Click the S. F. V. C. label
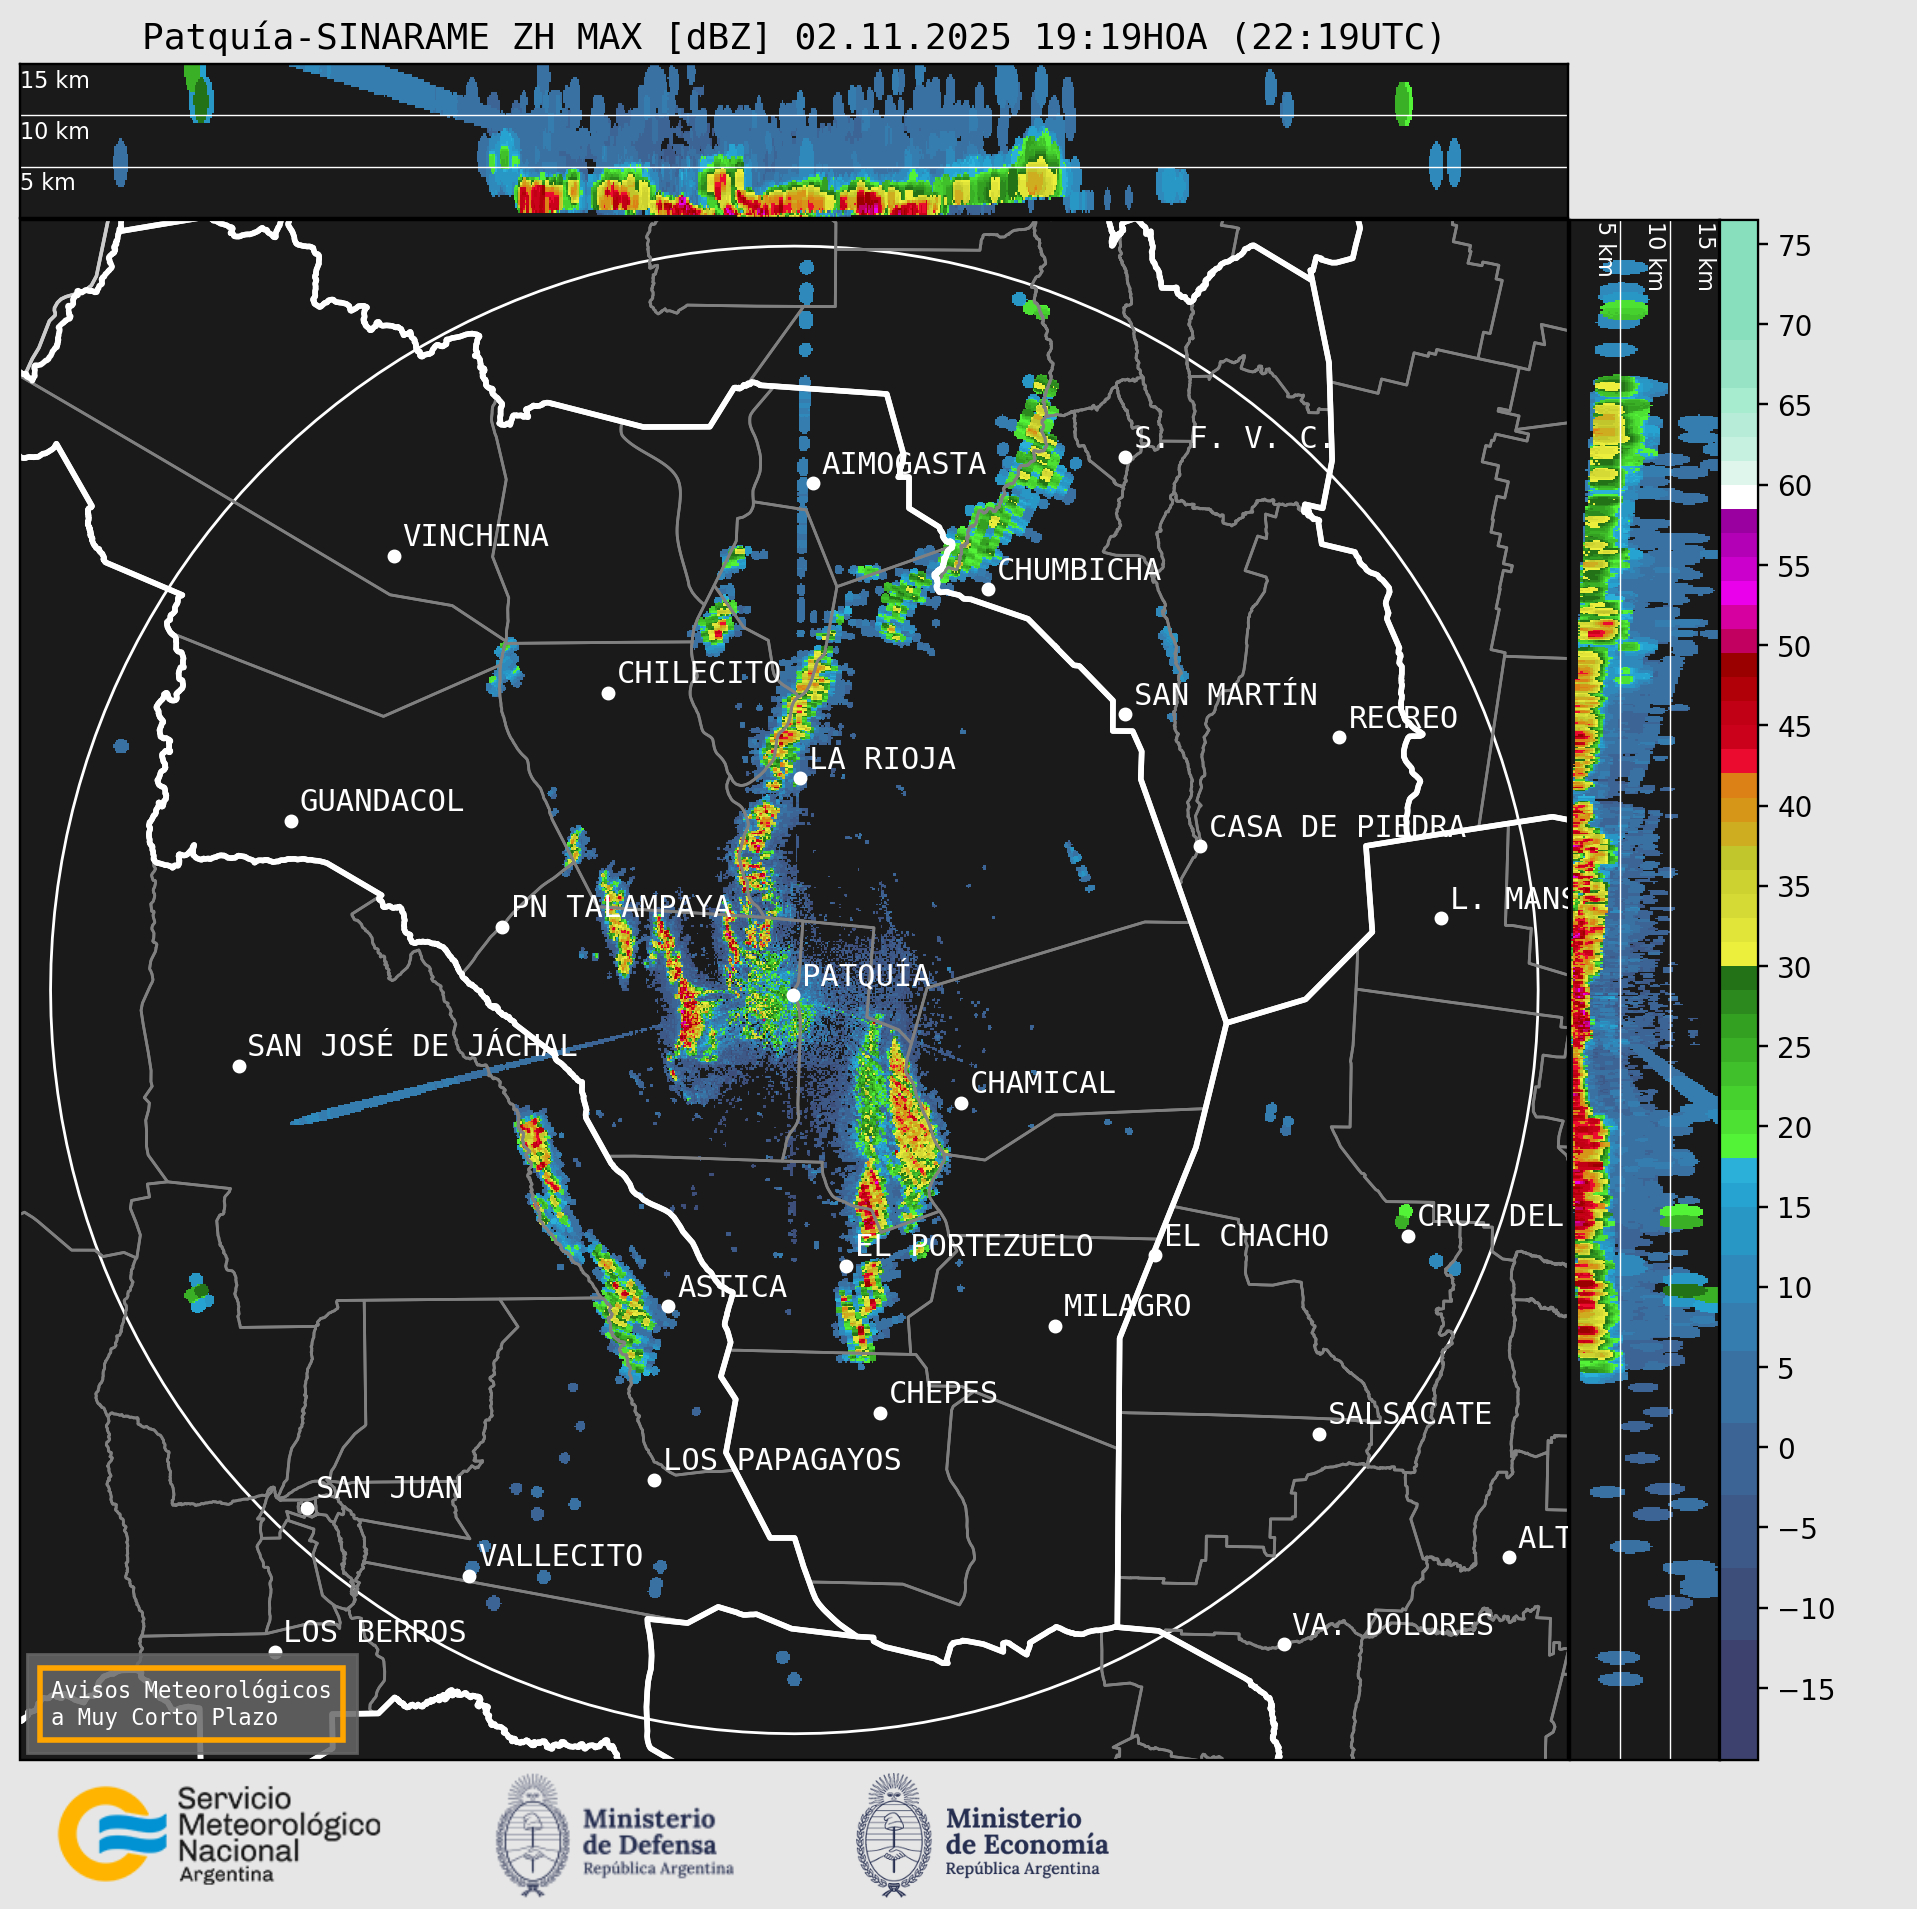 click(1233, 438)
